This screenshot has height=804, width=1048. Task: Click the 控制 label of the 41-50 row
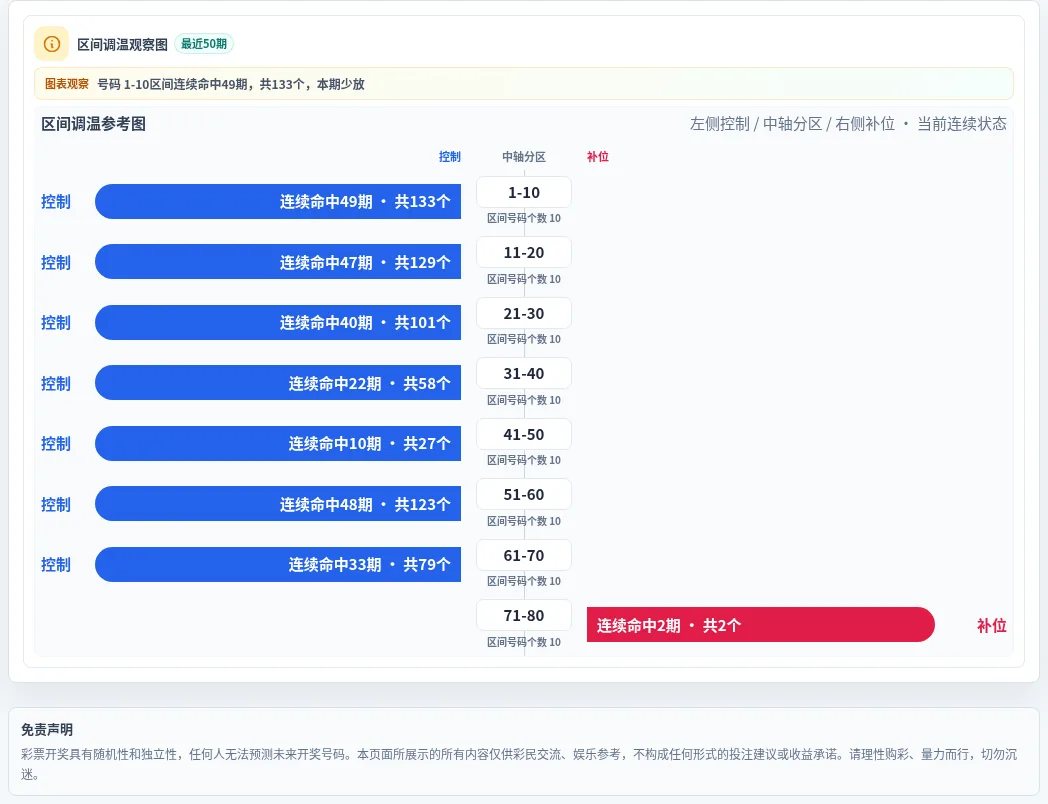[x=55, y=443]
